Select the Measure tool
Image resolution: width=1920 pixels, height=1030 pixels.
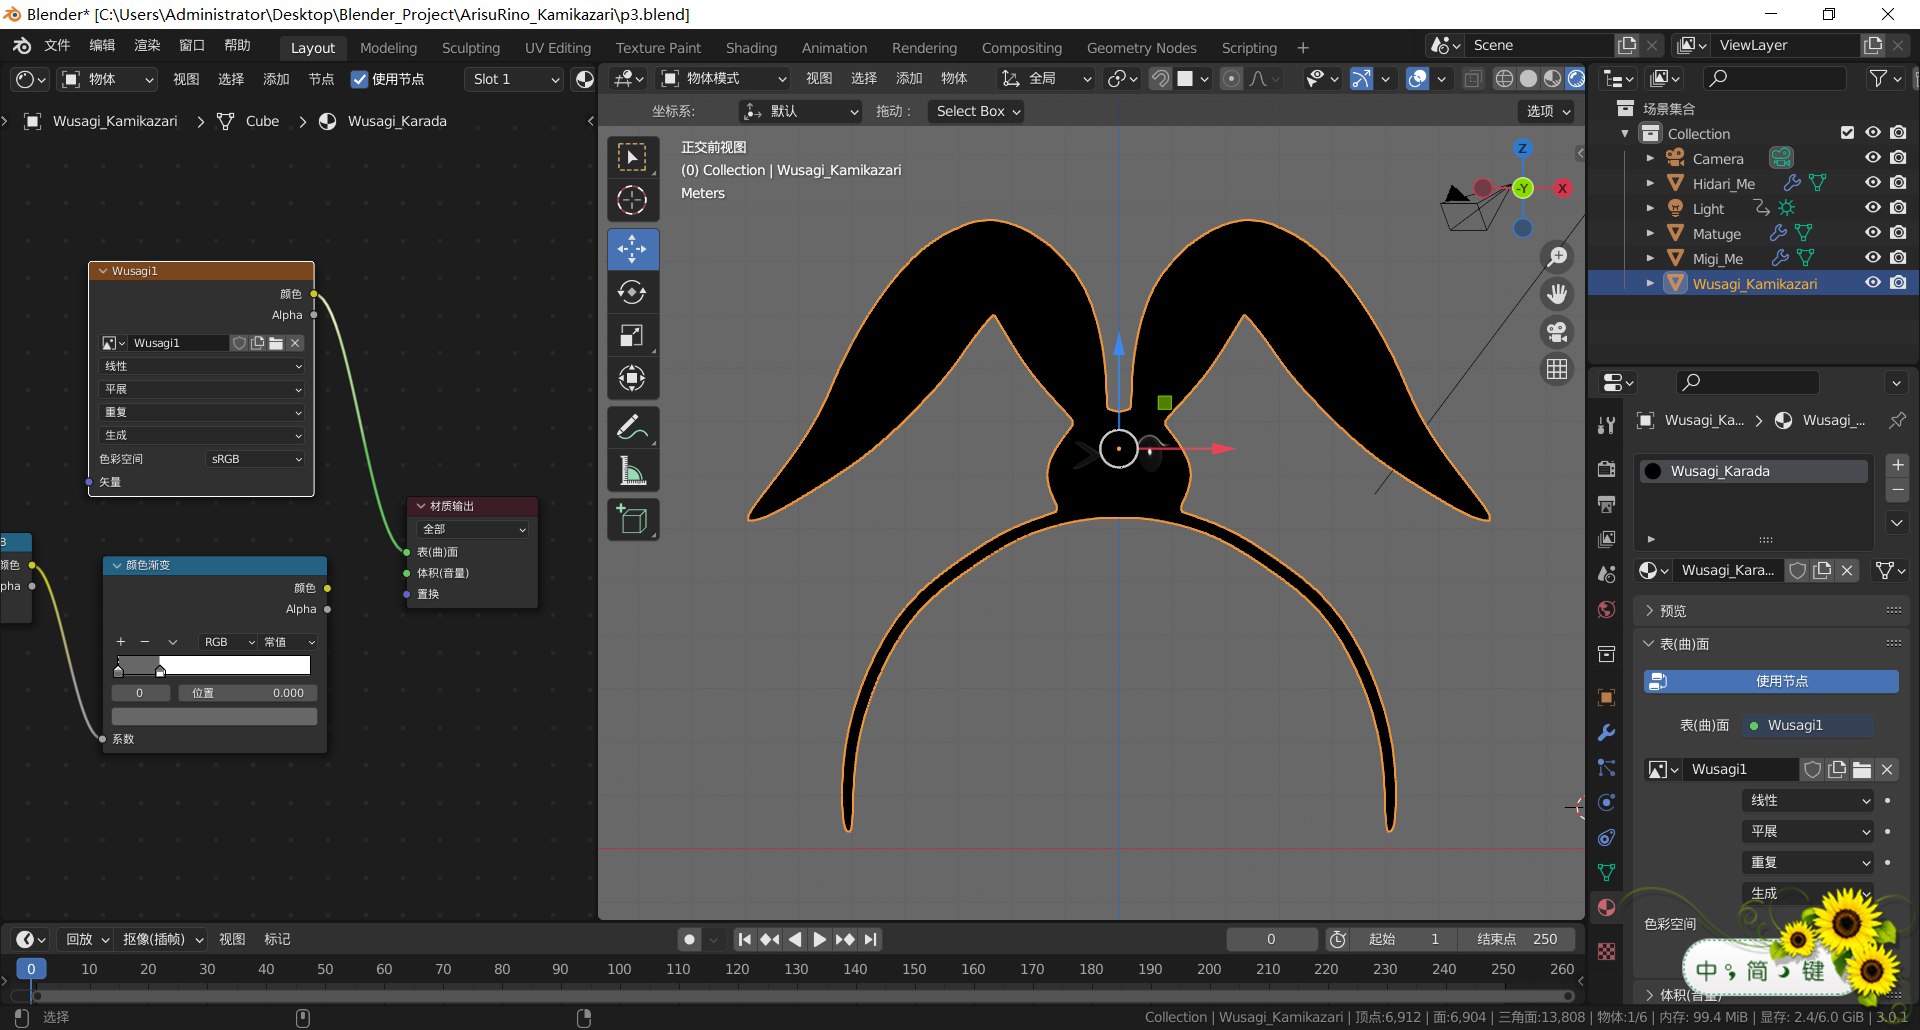[632, 470]
